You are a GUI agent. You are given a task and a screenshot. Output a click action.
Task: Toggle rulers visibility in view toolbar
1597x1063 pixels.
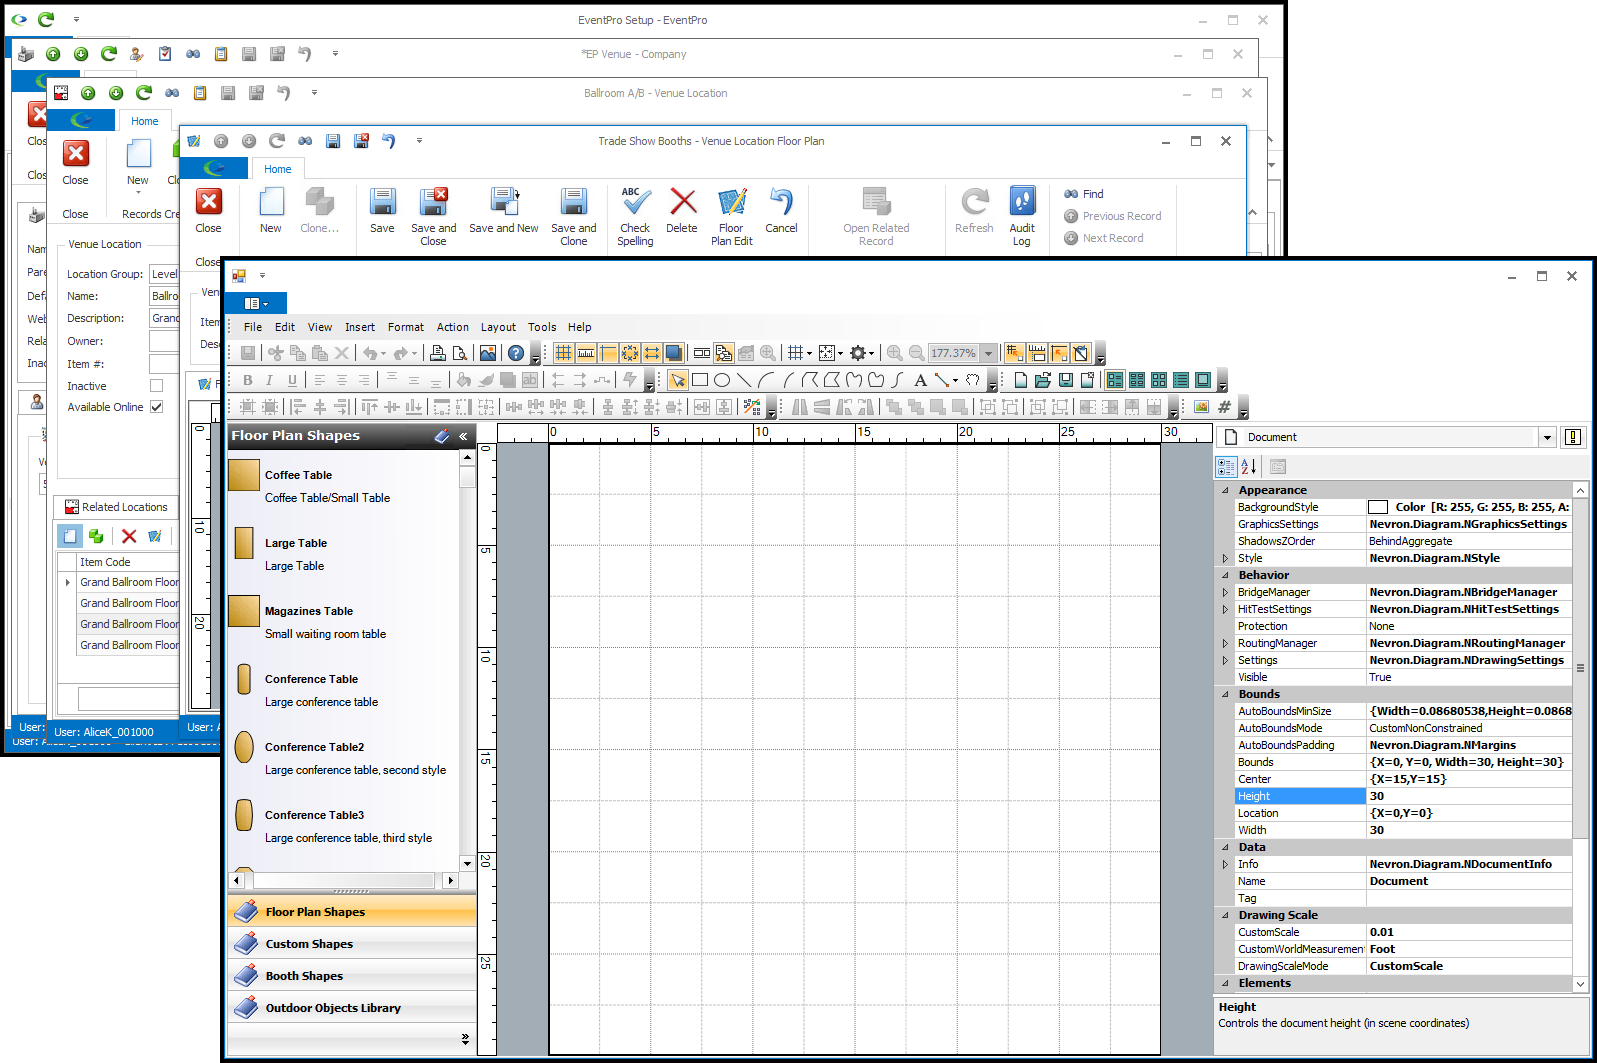(x=585, y=353)
